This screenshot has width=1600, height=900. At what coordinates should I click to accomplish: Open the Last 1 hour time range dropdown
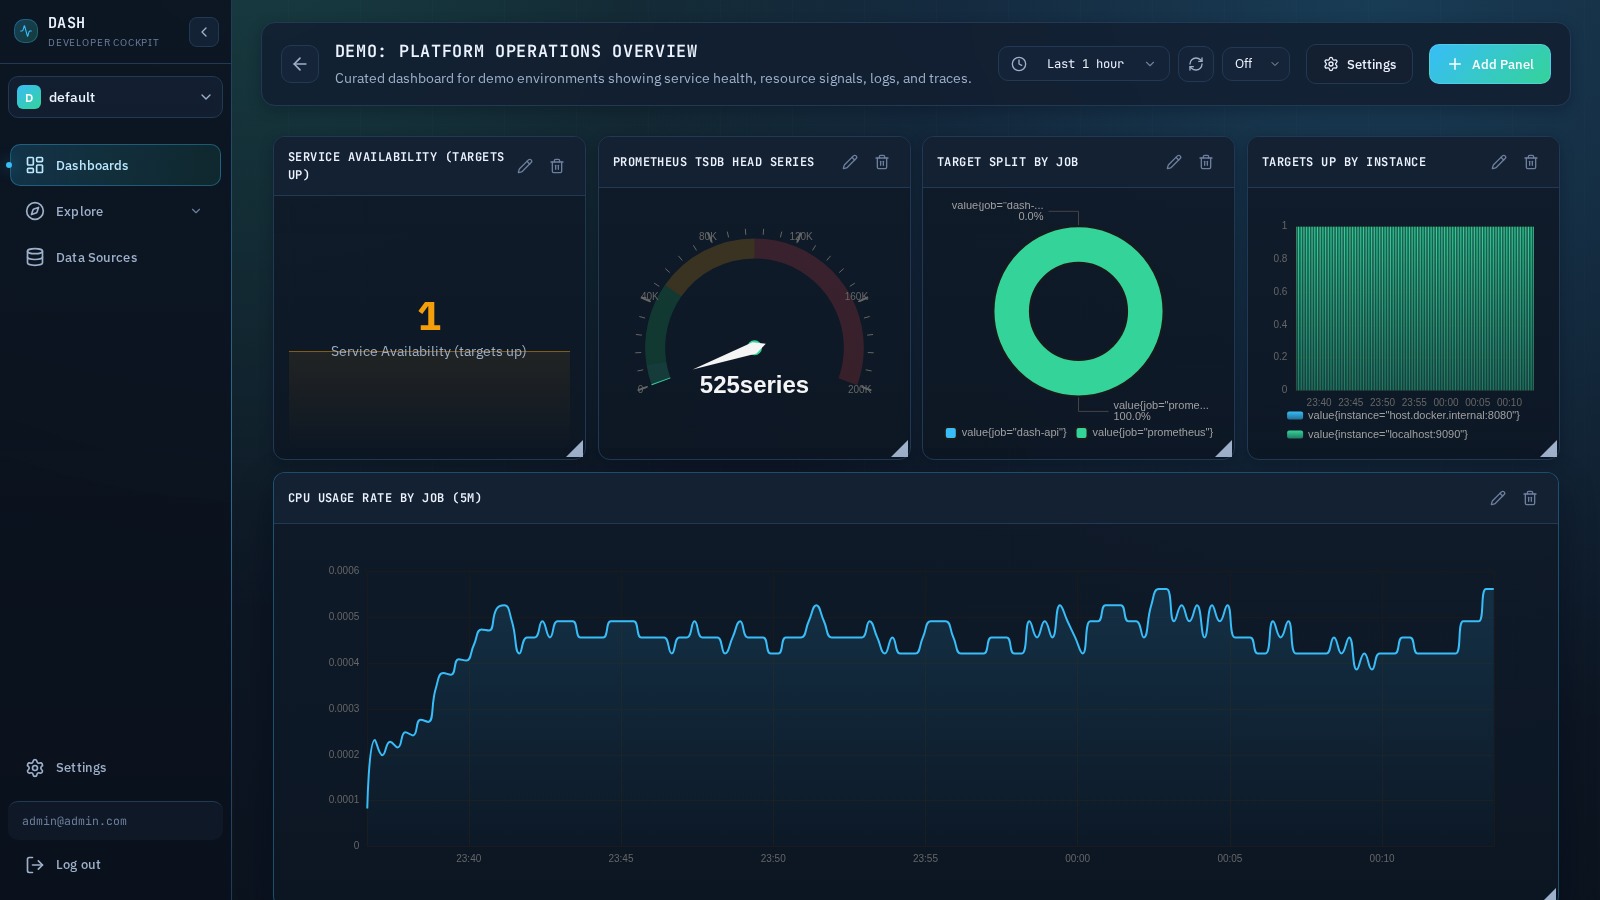pyautogui.click(x=1084, y=64)
